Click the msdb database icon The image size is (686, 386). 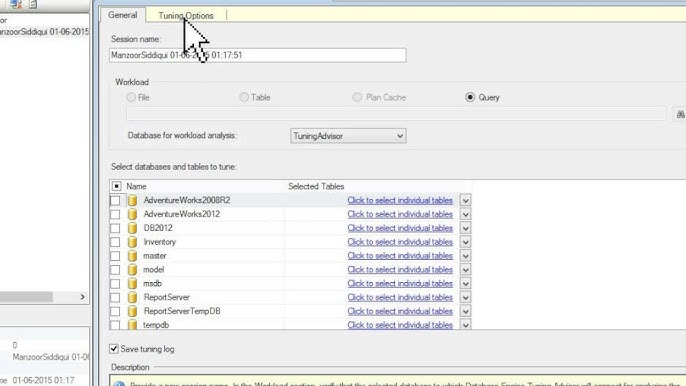tap(132, 284)
